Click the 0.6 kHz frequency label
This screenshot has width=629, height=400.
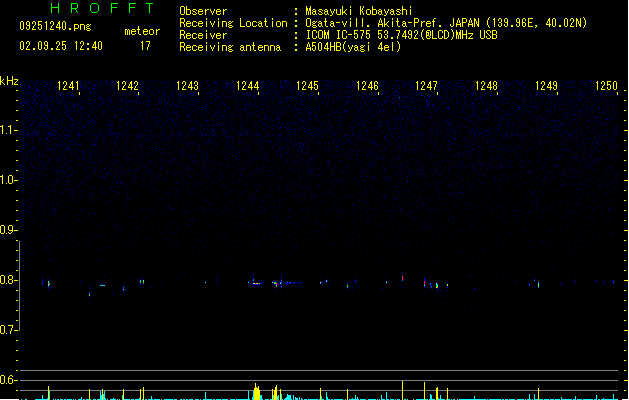click(x=8, y=380)
